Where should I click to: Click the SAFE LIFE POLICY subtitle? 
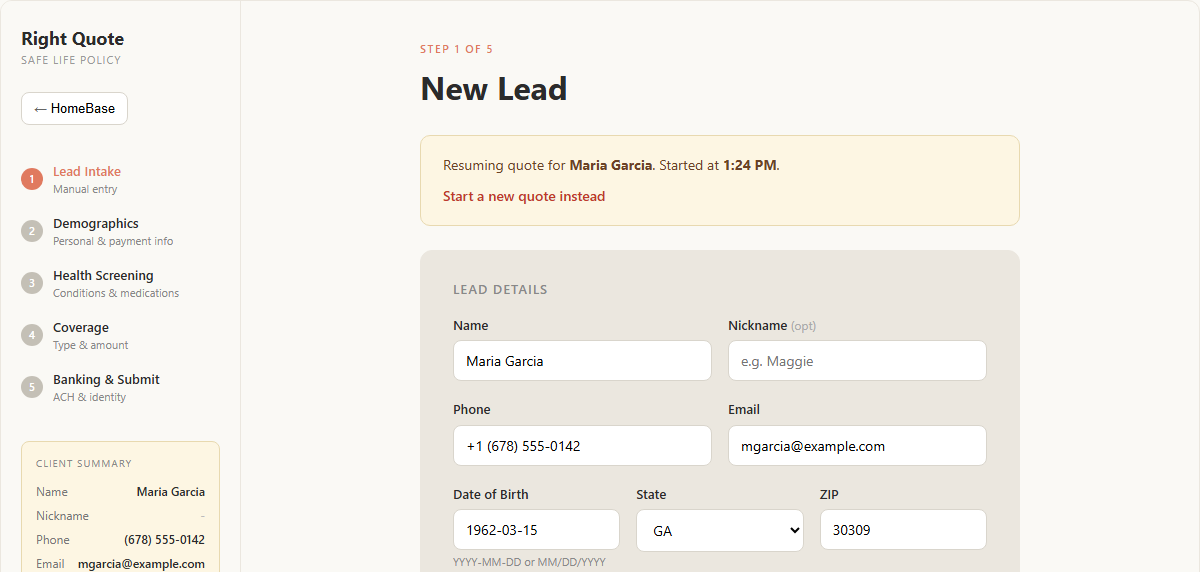coord(71,60)
